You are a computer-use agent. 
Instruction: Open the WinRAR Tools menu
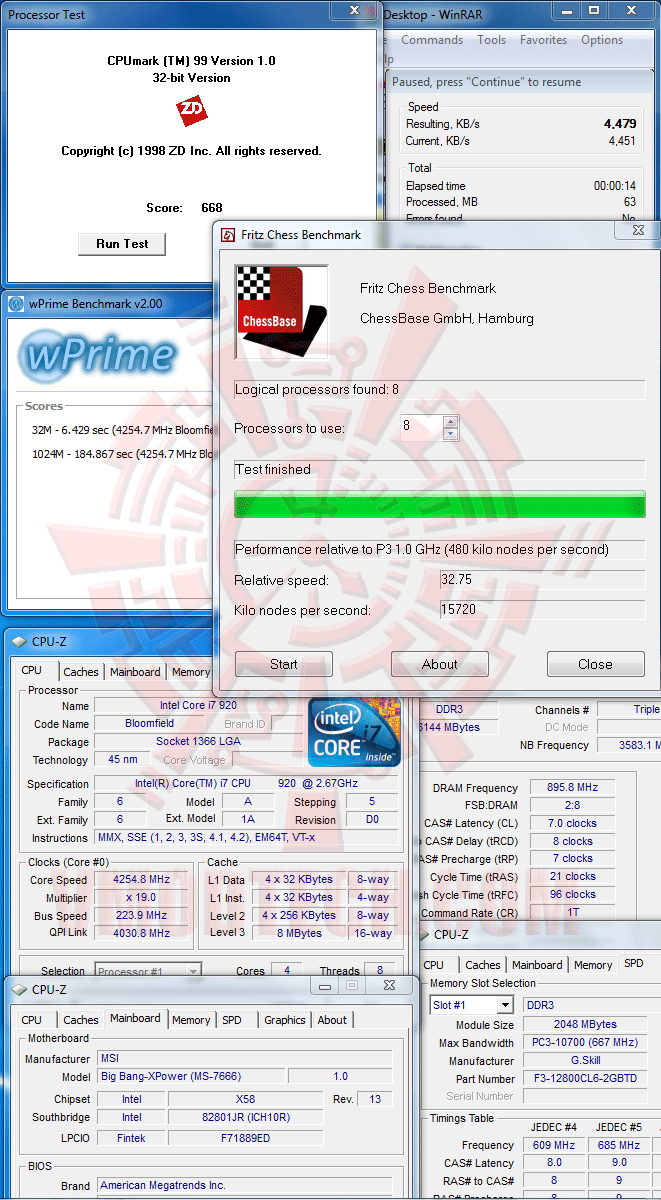(491, 40)
